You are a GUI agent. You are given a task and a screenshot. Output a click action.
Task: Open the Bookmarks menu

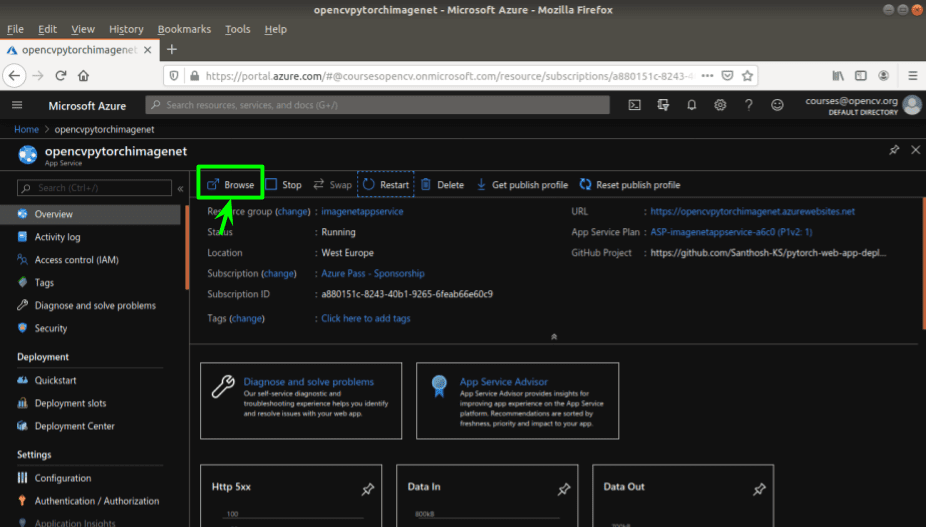point(184,29)
